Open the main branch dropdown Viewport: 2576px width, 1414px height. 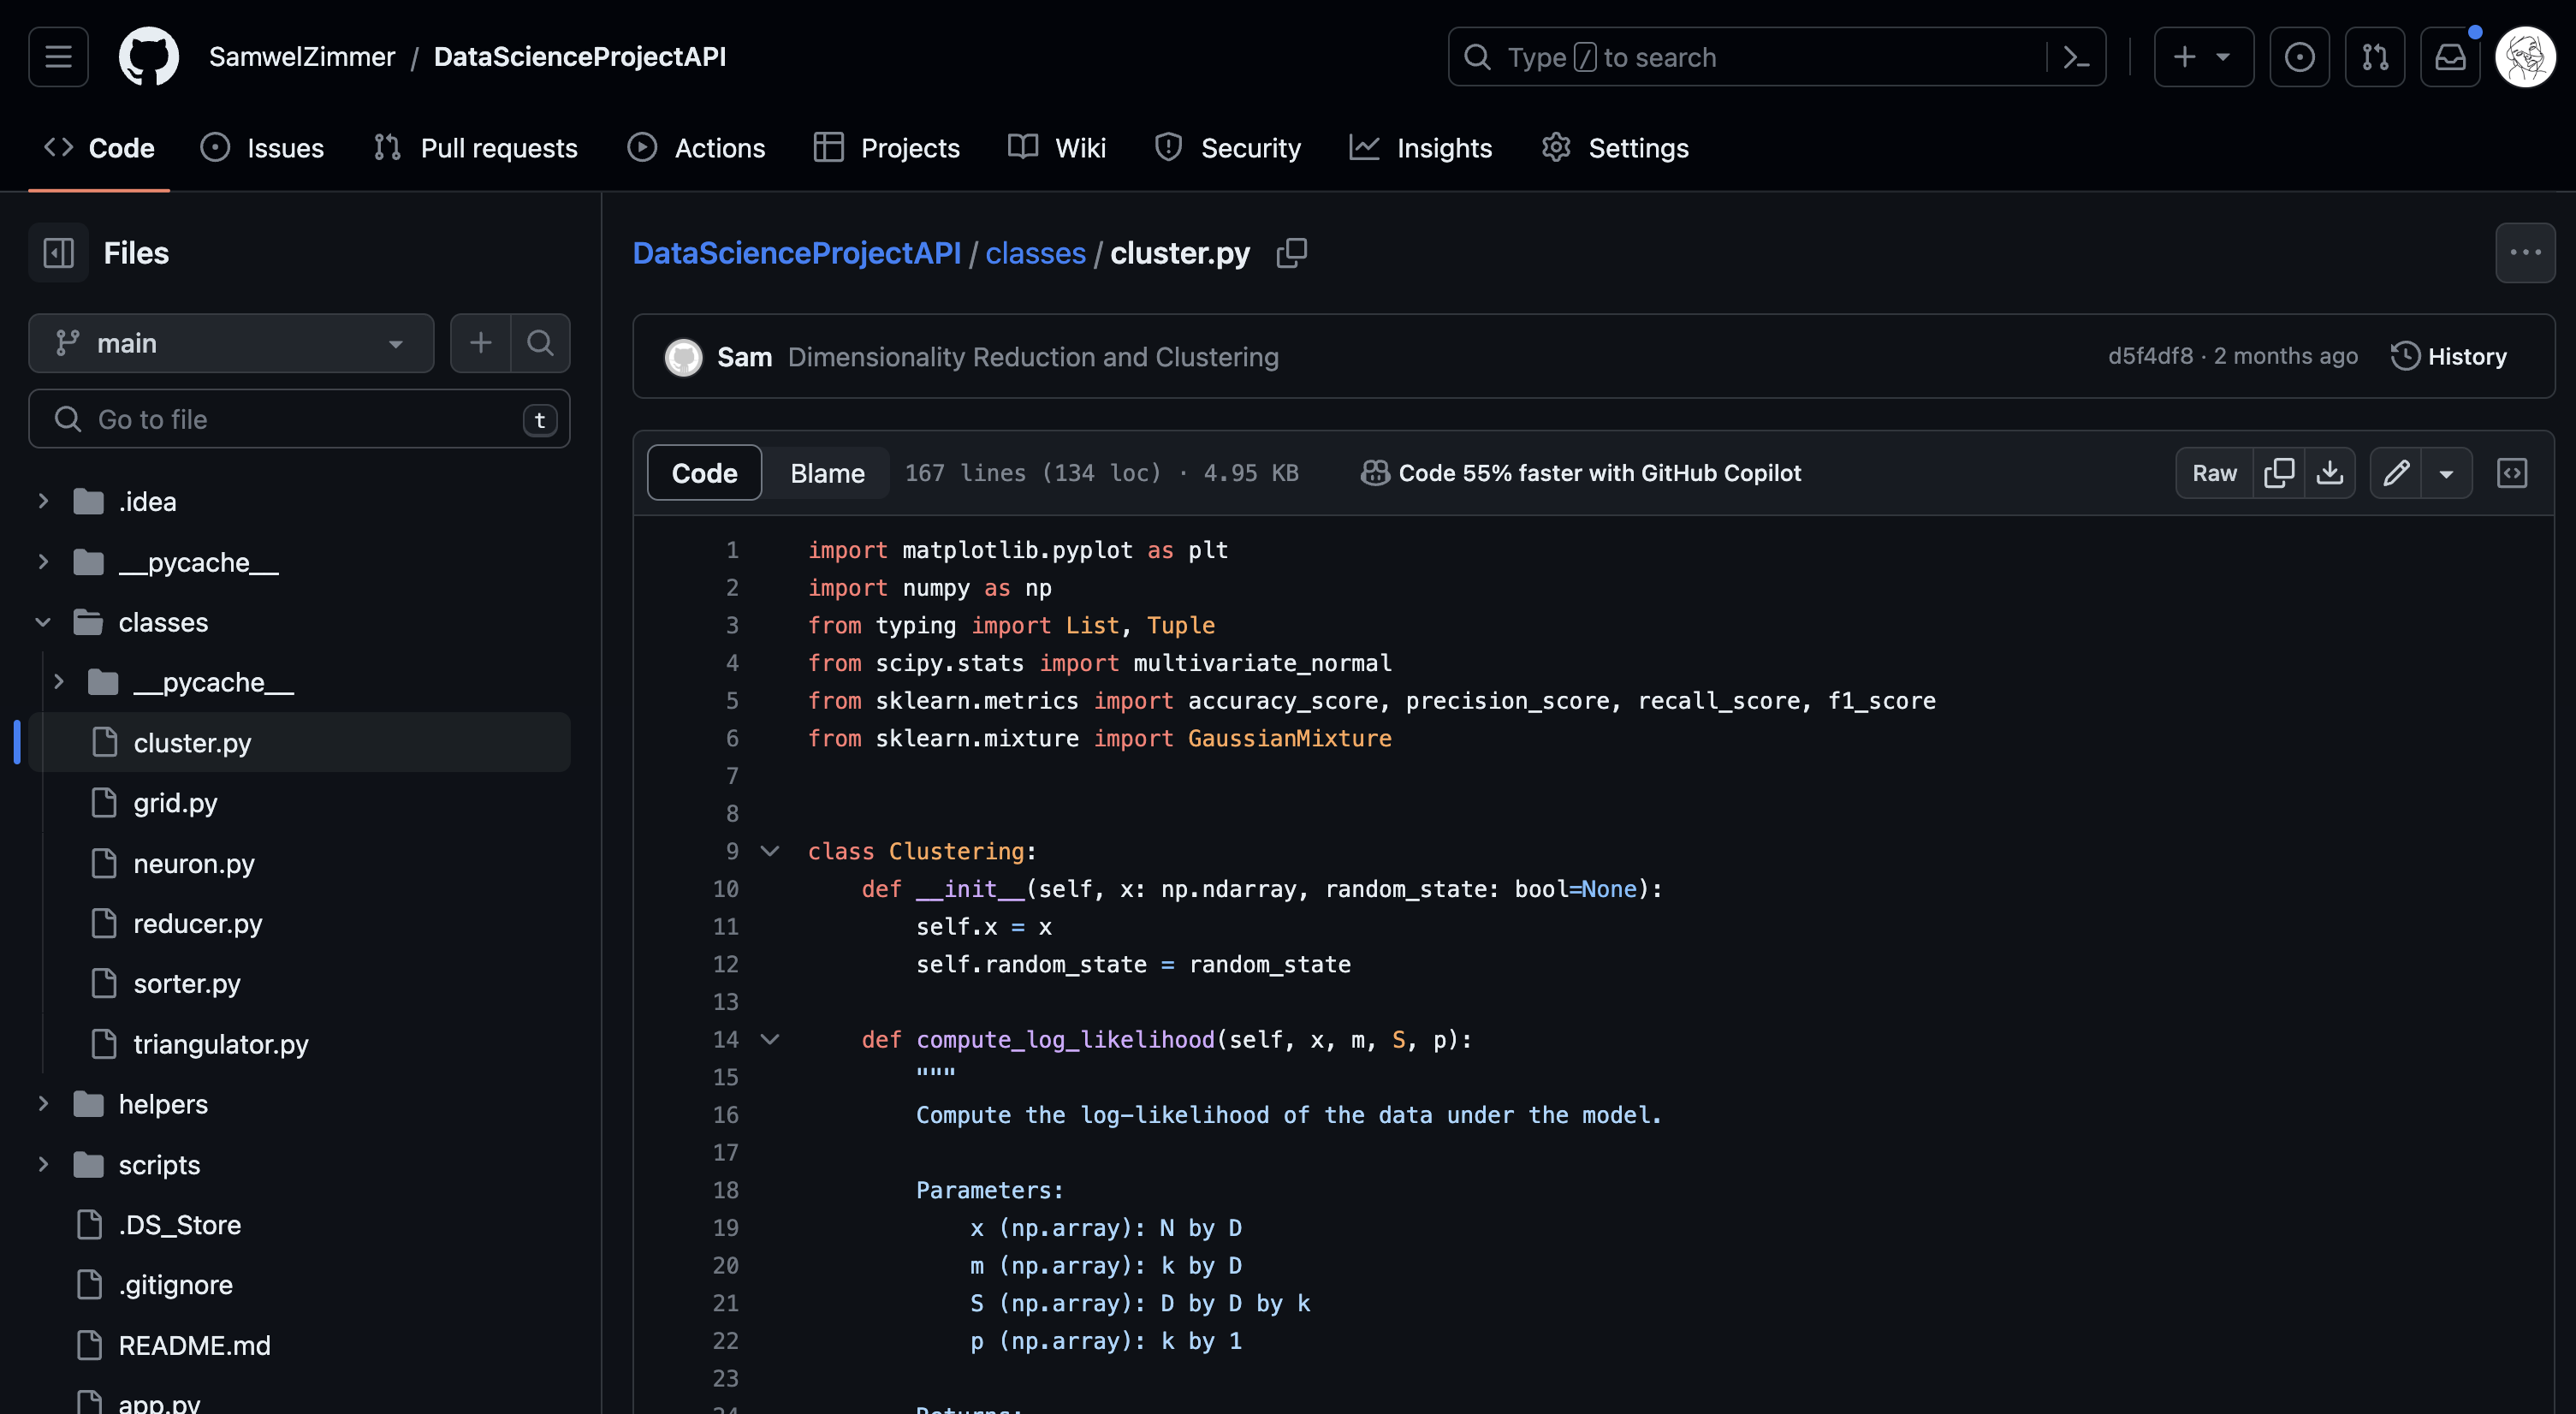pyautogui.click(x=231, y=343)
